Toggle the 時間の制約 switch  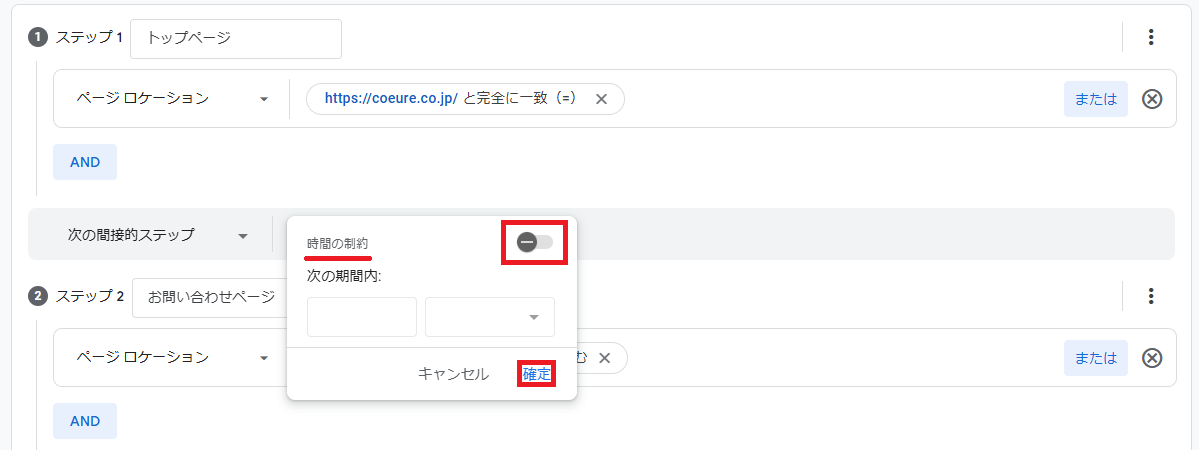[x=534, y=242]
